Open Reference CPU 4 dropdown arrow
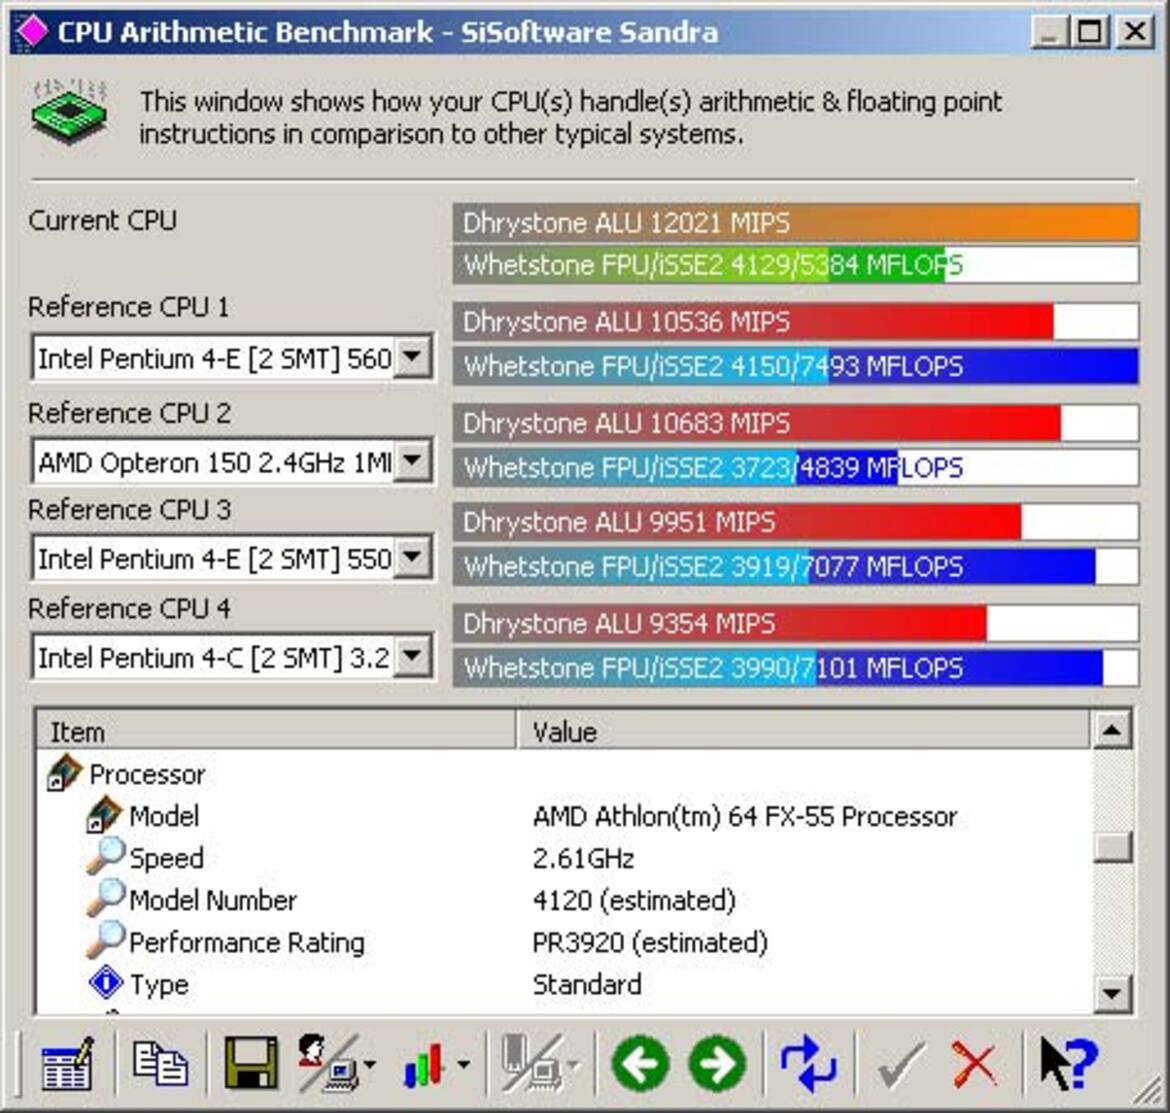Screen dimensions: 1170x1113 (x=411, y=657)
